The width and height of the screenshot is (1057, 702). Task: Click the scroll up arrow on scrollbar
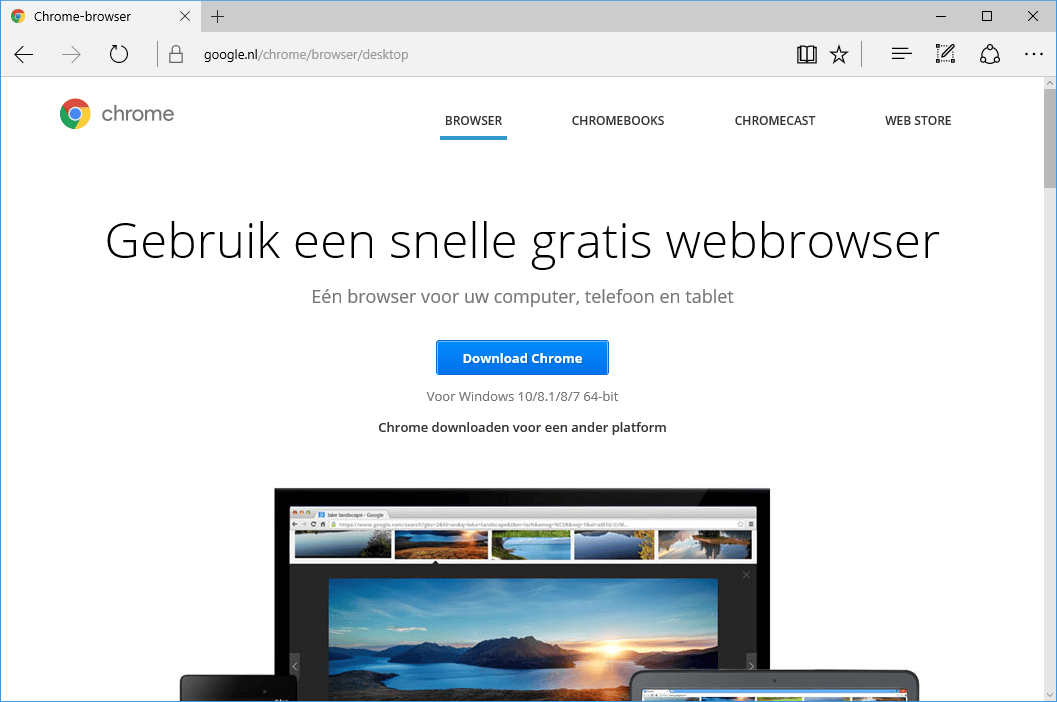pyautogui.click(x=1050, y=83)
